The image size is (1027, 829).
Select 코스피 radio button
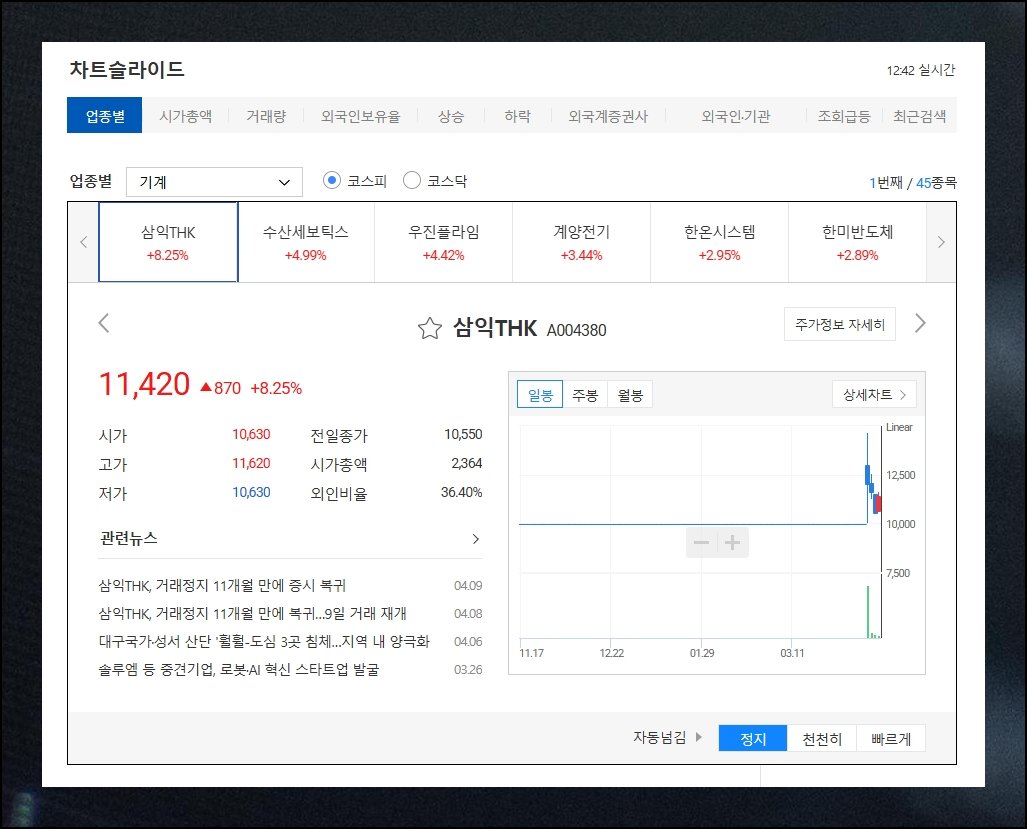point(332,180)
